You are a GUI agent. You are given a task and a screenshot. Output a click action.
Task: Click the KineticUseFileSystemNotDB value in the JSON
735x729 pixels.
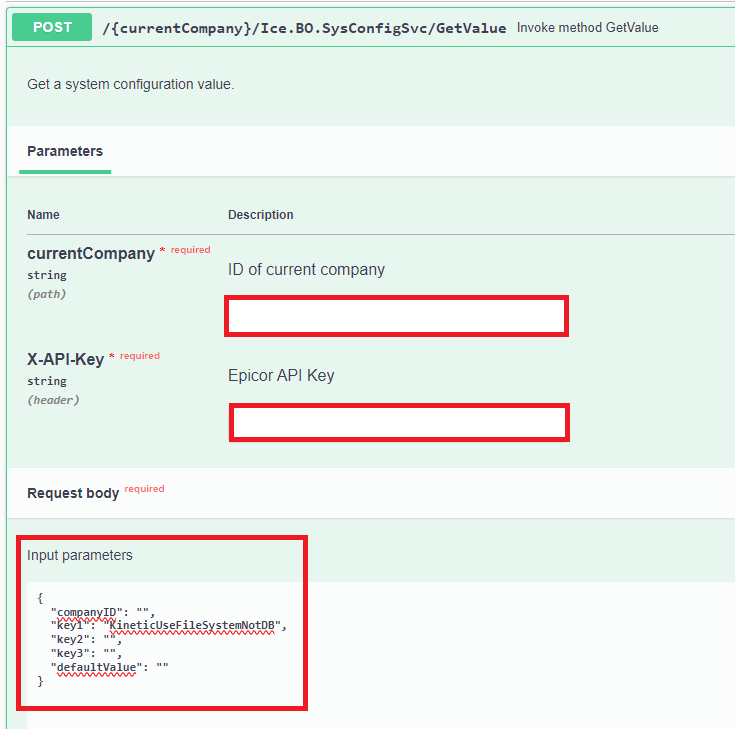pyautogui.click(x=194, y=626)
